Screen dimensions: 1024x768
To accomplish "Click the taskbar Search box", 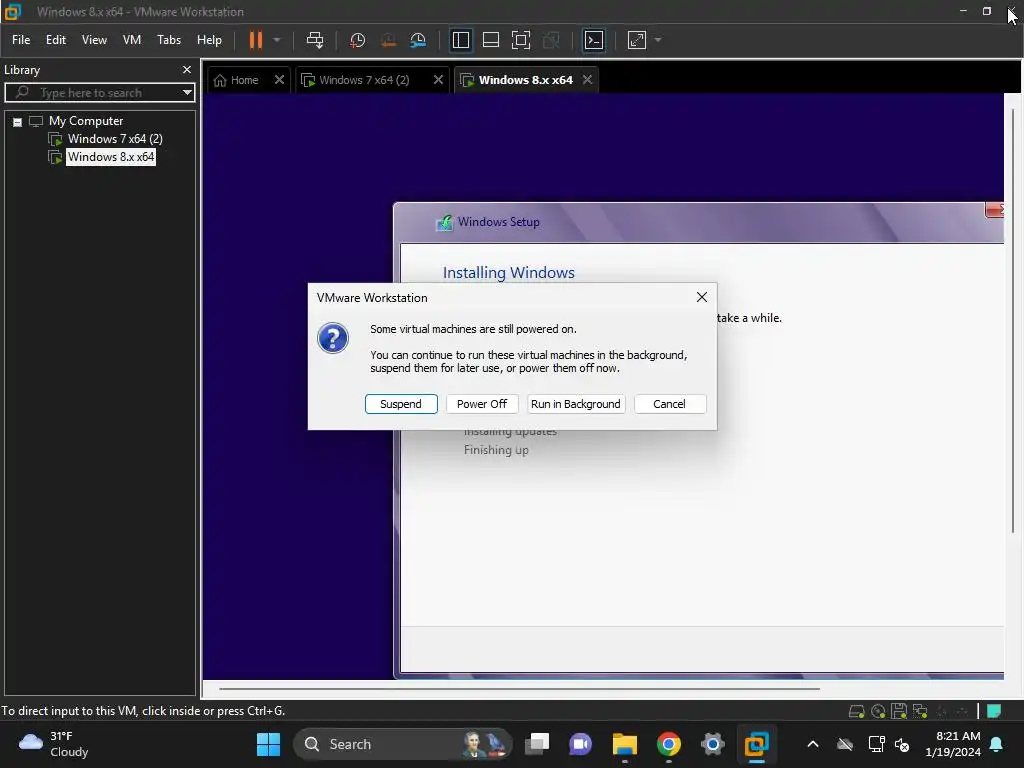I will (402, 744).
